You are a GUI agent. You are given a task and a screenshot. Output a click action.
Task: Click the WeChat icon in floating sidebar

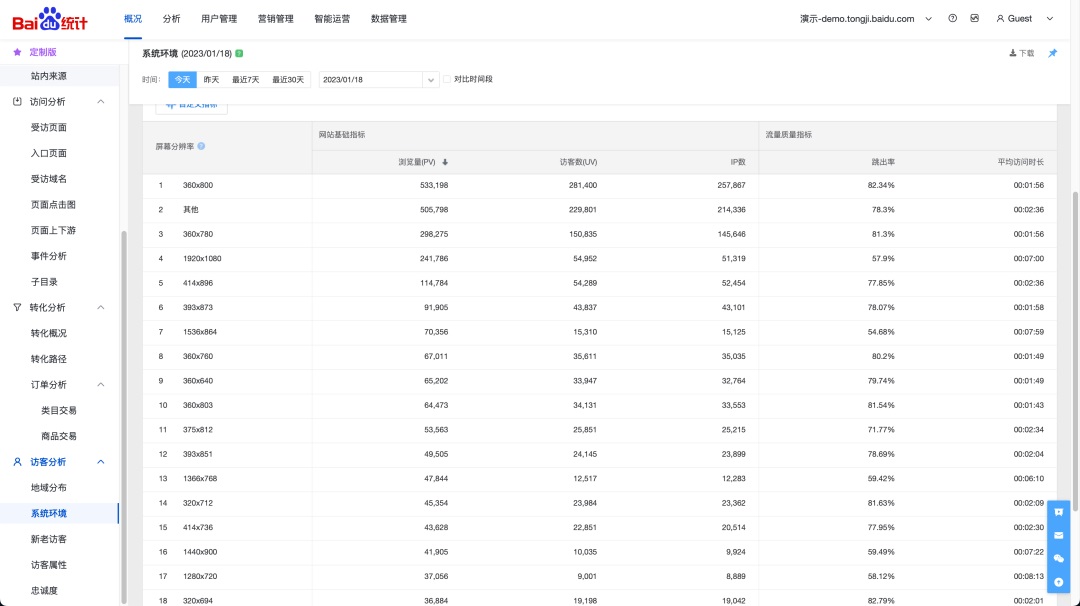(x=1059, y=558)
